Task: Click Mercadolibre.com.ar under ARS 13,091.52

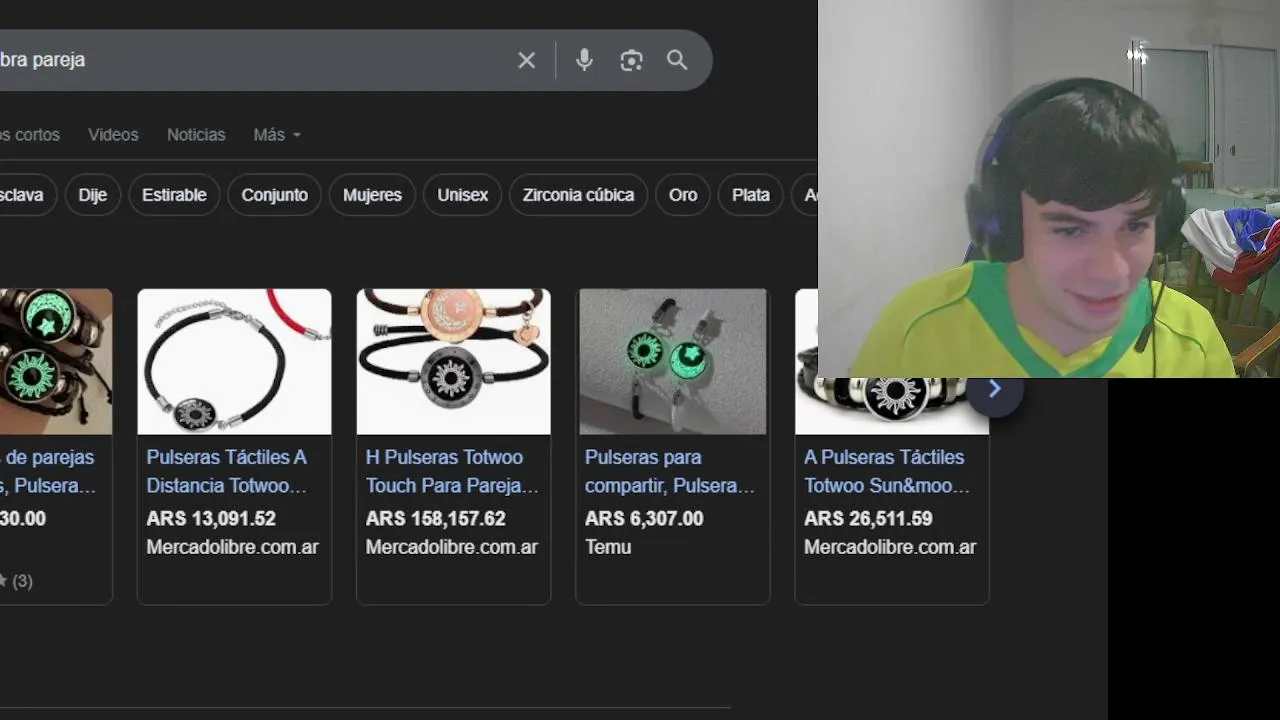Action: coord(233,547)
